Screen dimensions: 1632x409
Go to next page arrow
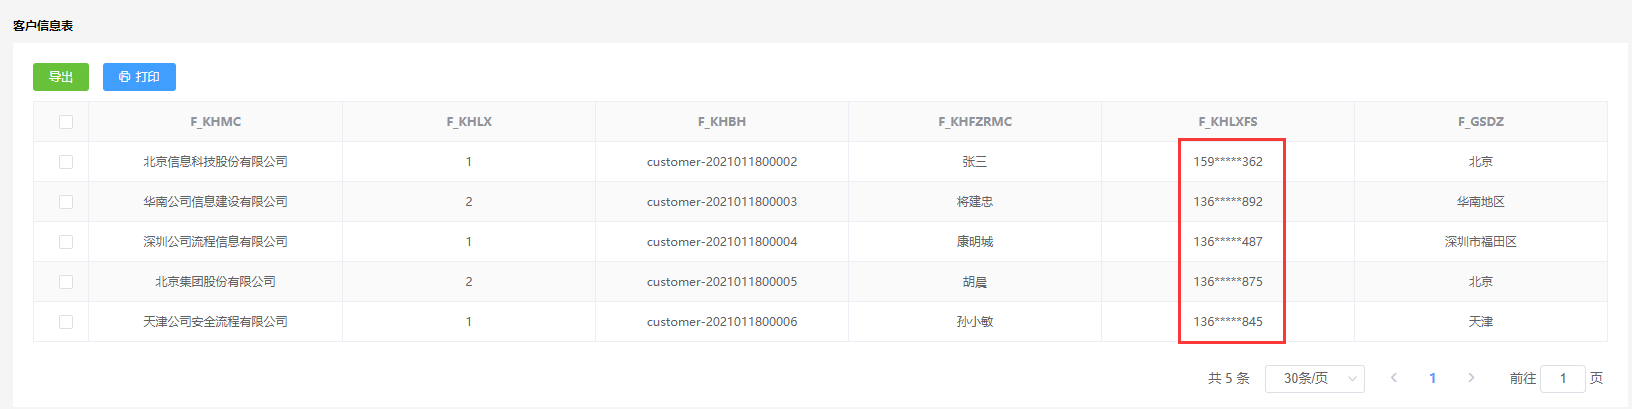point(1471,378)
